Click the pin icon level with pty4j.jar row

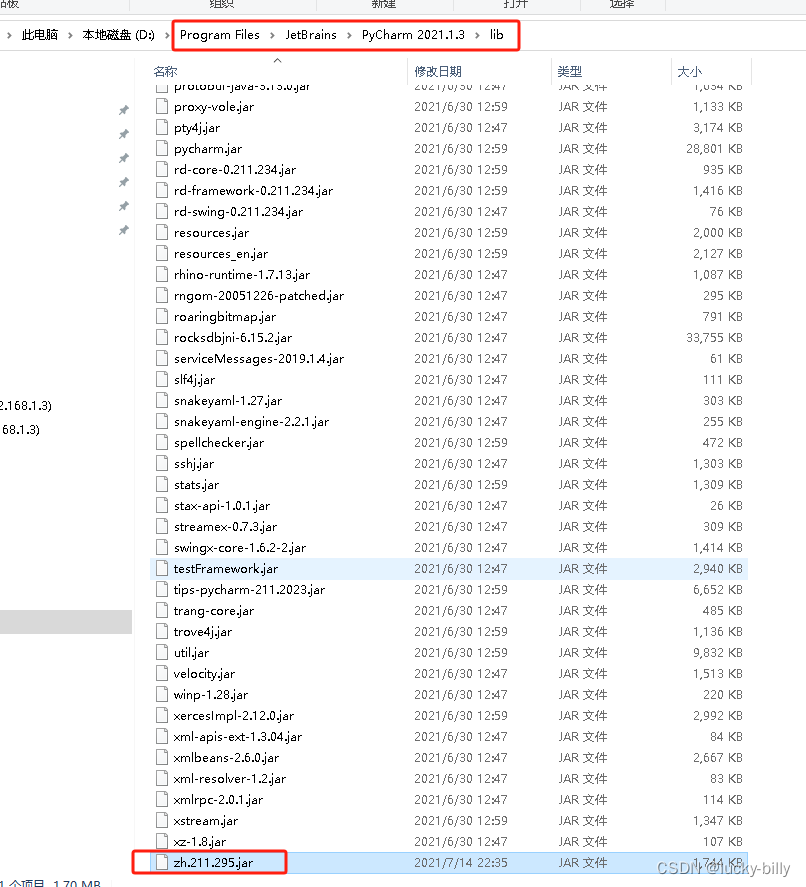pos(123,134)
